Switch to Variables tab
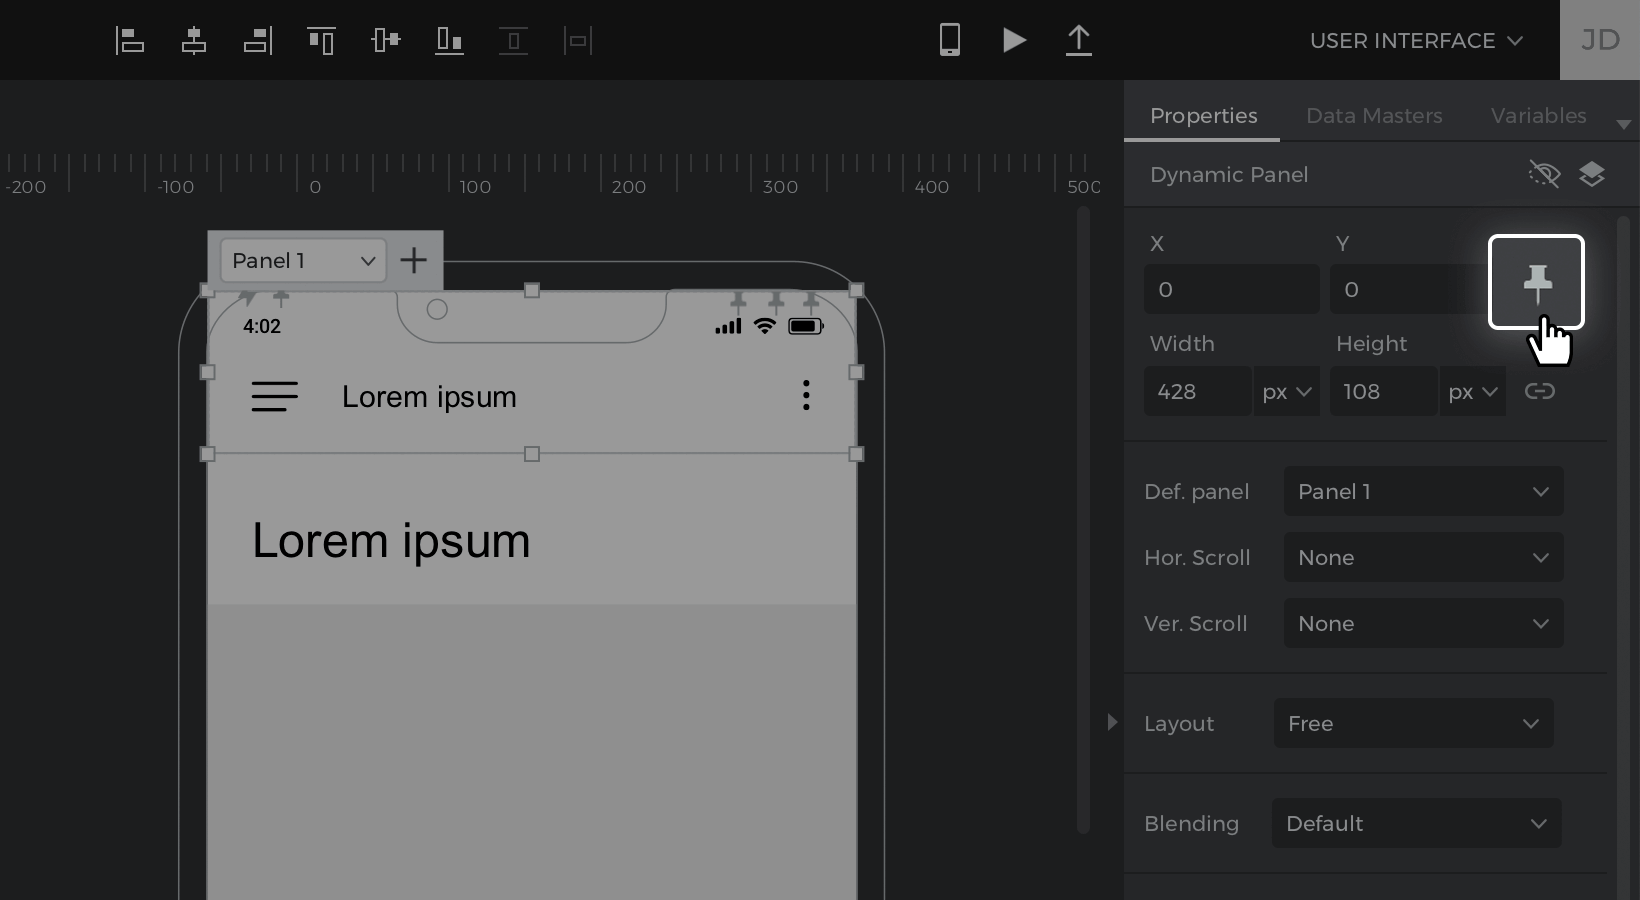 [1538, 116]
